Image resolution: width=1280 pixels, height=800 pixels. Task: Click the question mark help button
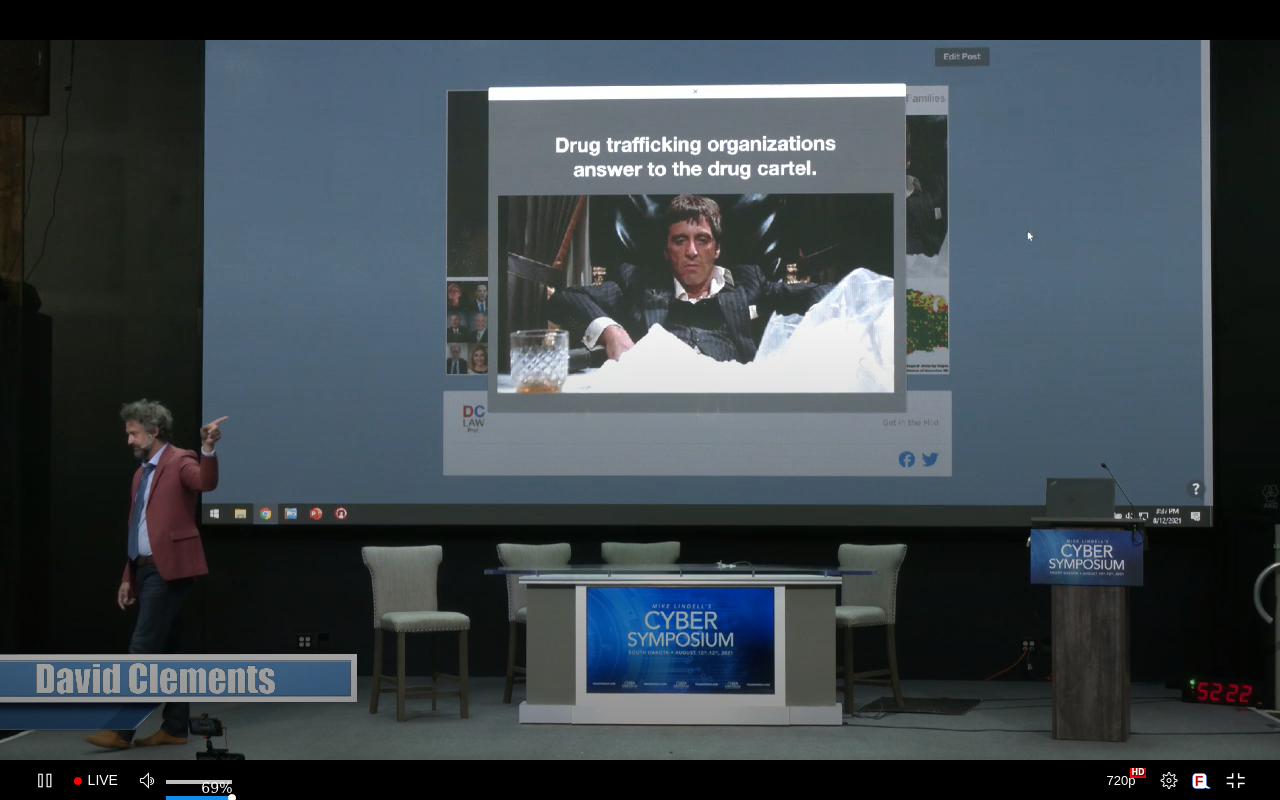click(x=1195, y=489)
